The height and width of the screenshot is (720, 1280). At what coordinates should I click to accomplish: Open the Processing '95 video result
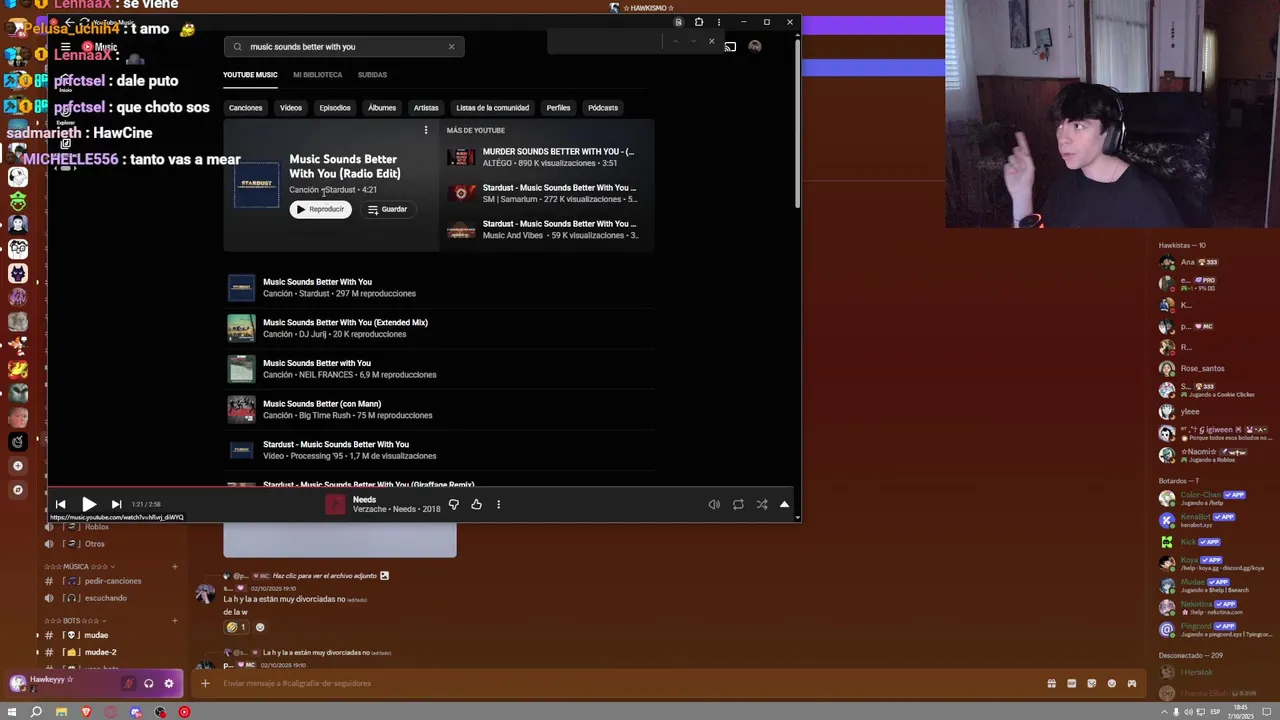click(440, 450)
